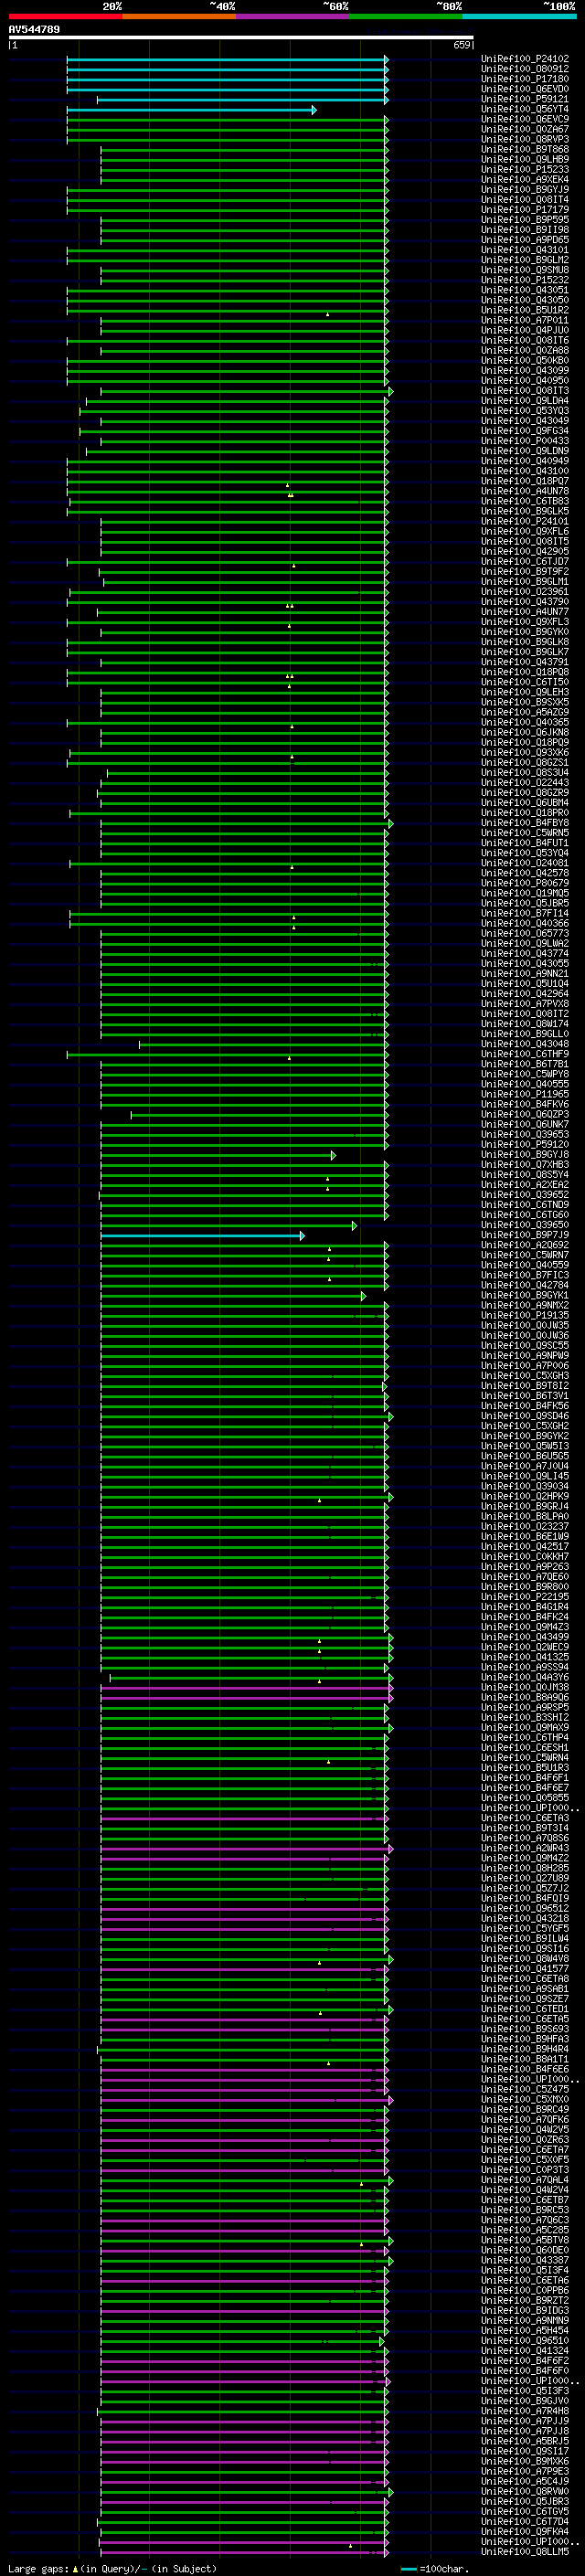Click label UniRef100_A9PD65
The width and height of the screenshot is (585, 2576).
pyautogui.click(x=525, y=240)
